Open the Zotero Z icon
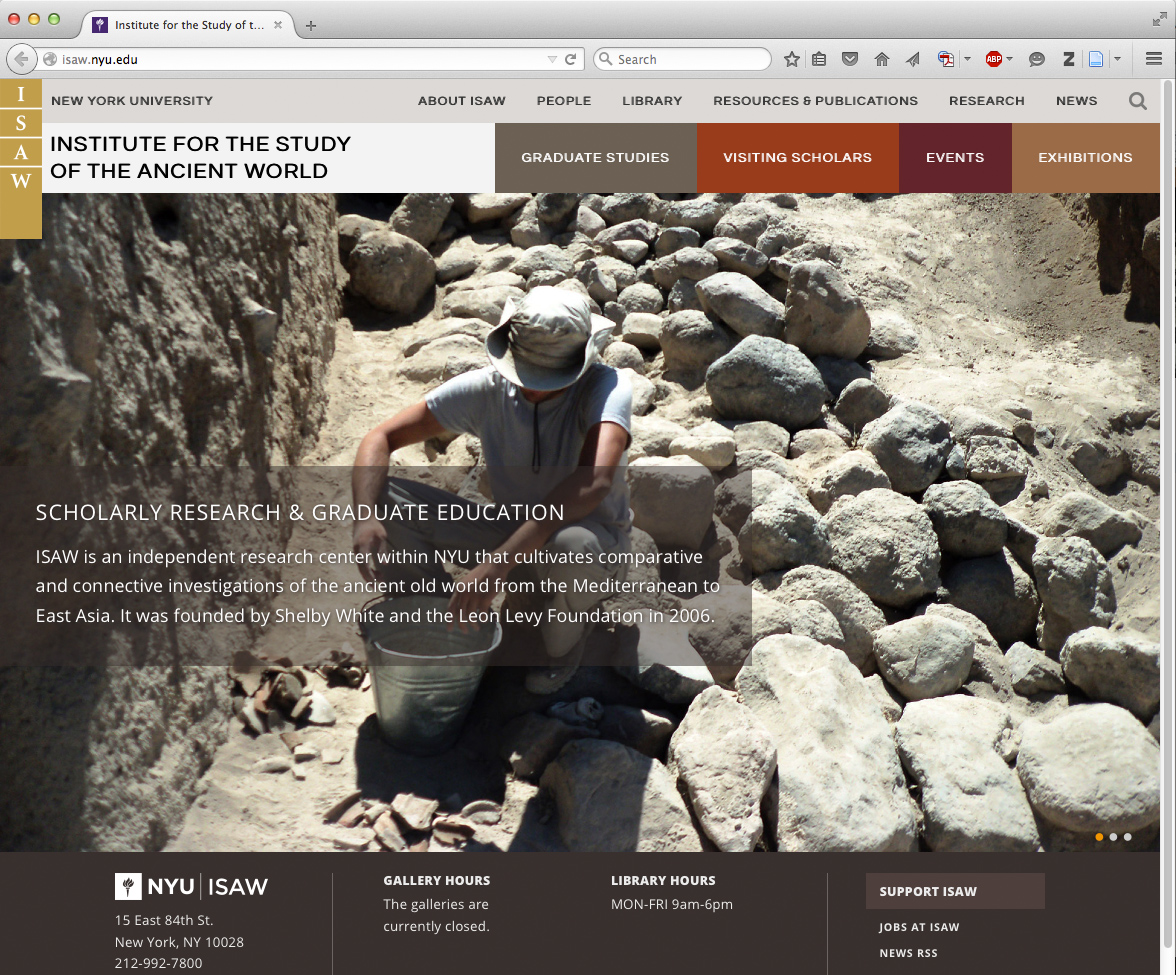The image size is (1176, 975). [x=1068, y=60]
